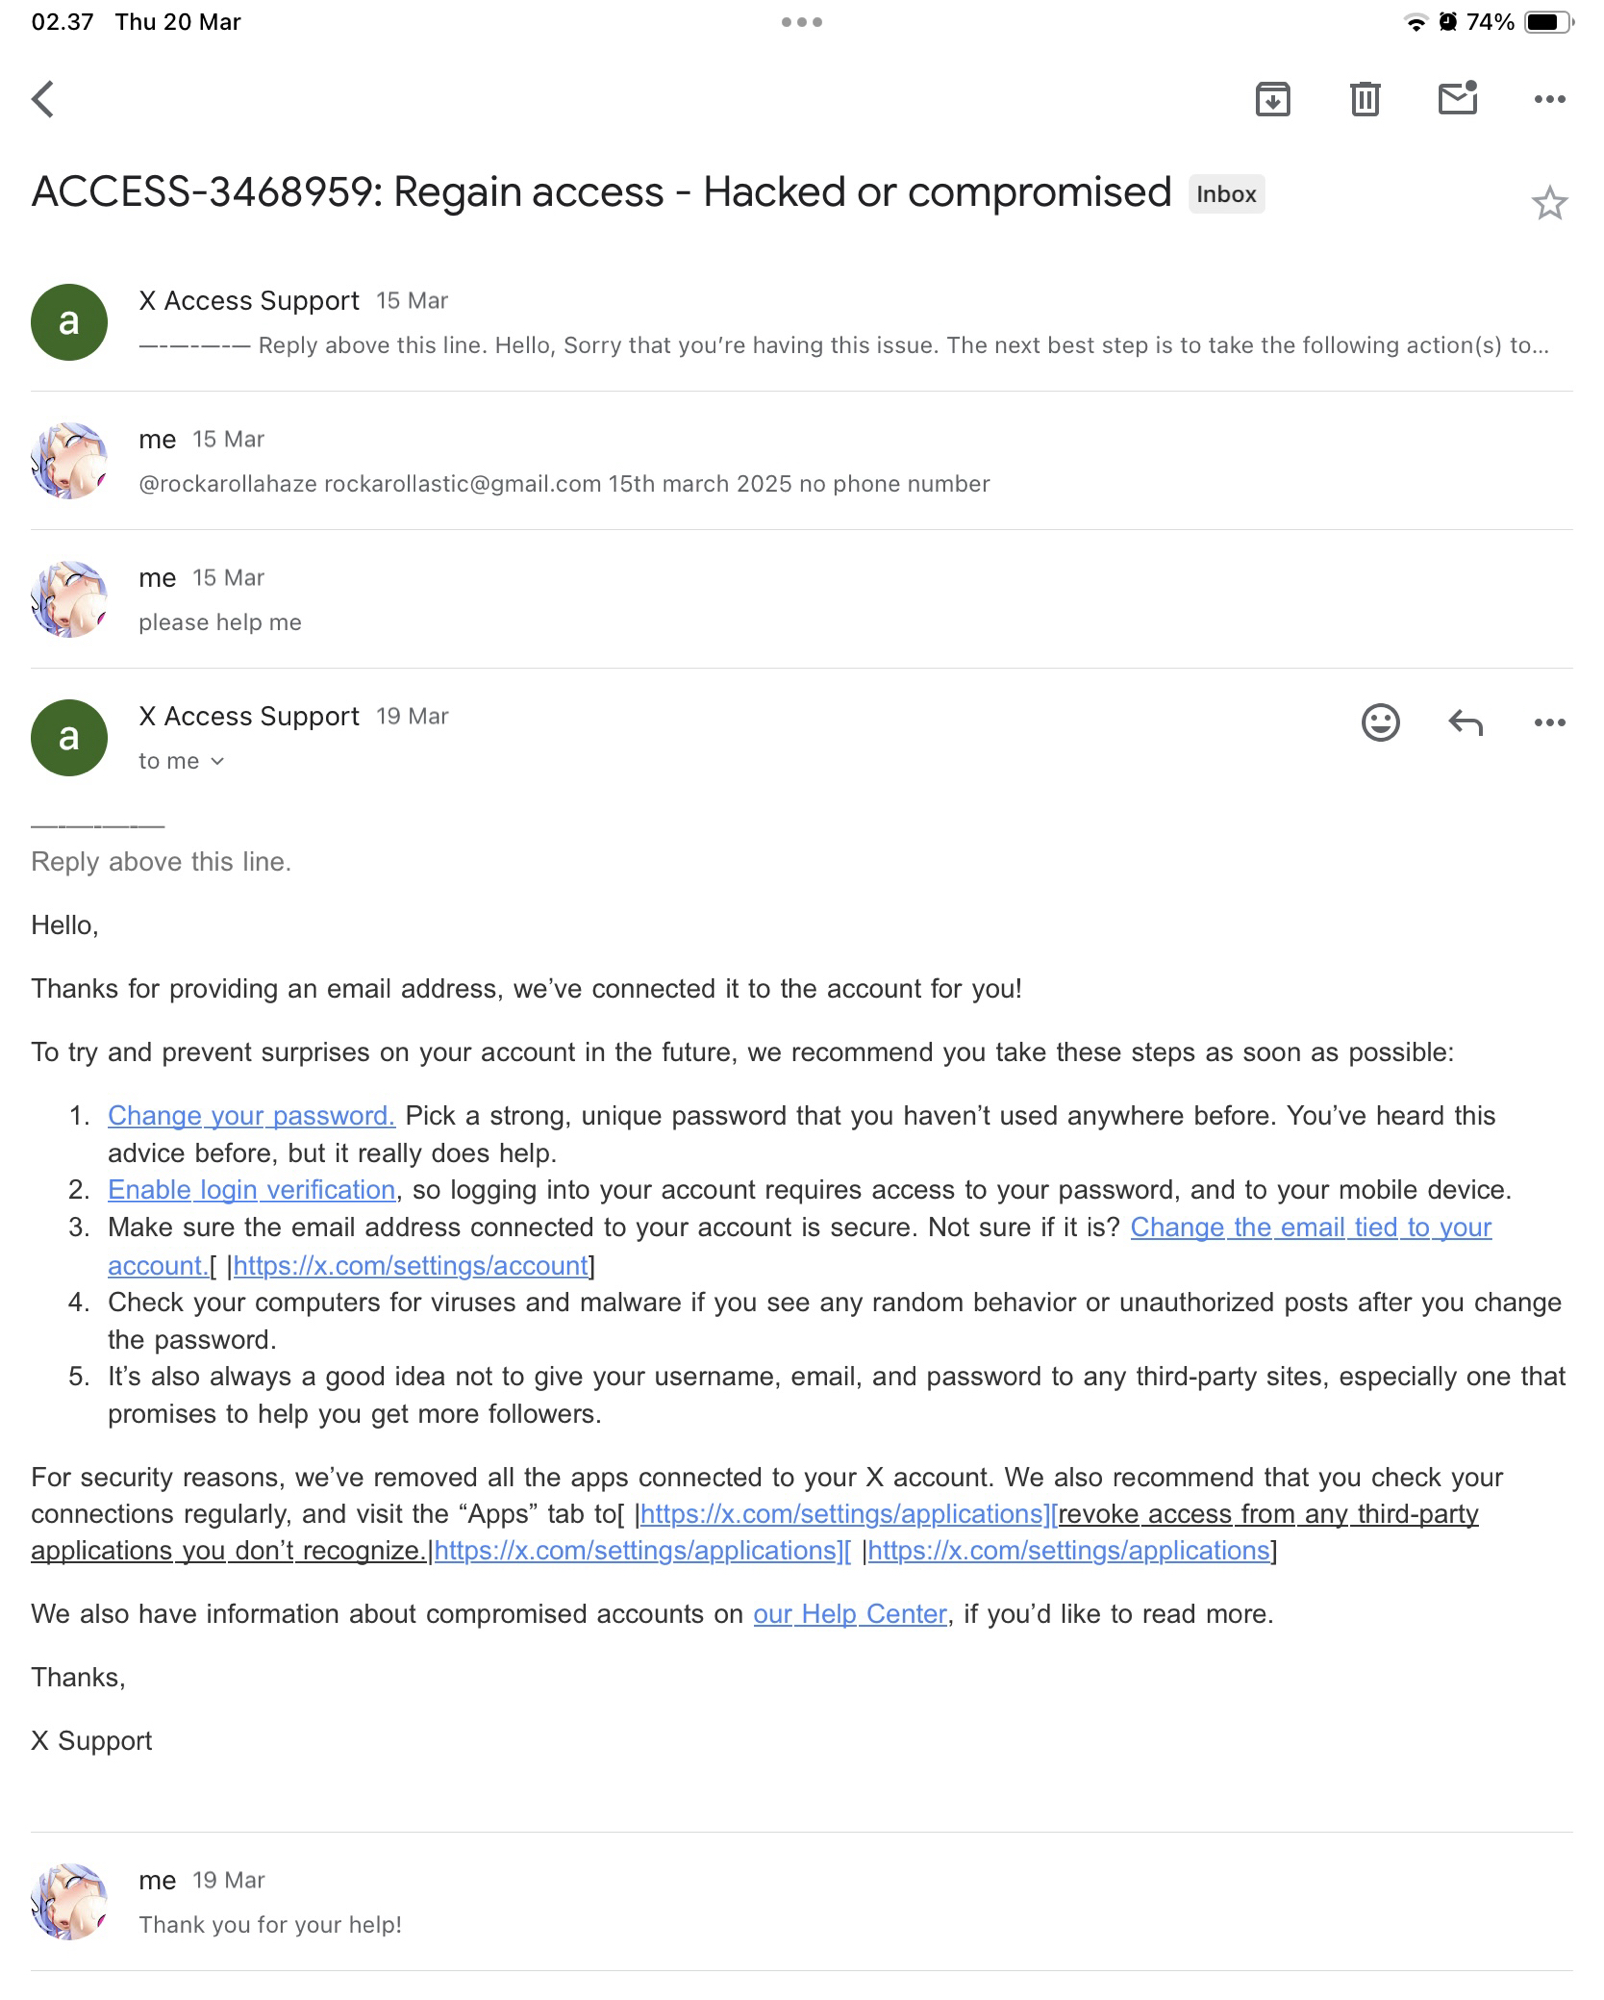Screen dimensions: 1604x2000
Task: Tap the Inbox label tag
Action: [1226, 194]
